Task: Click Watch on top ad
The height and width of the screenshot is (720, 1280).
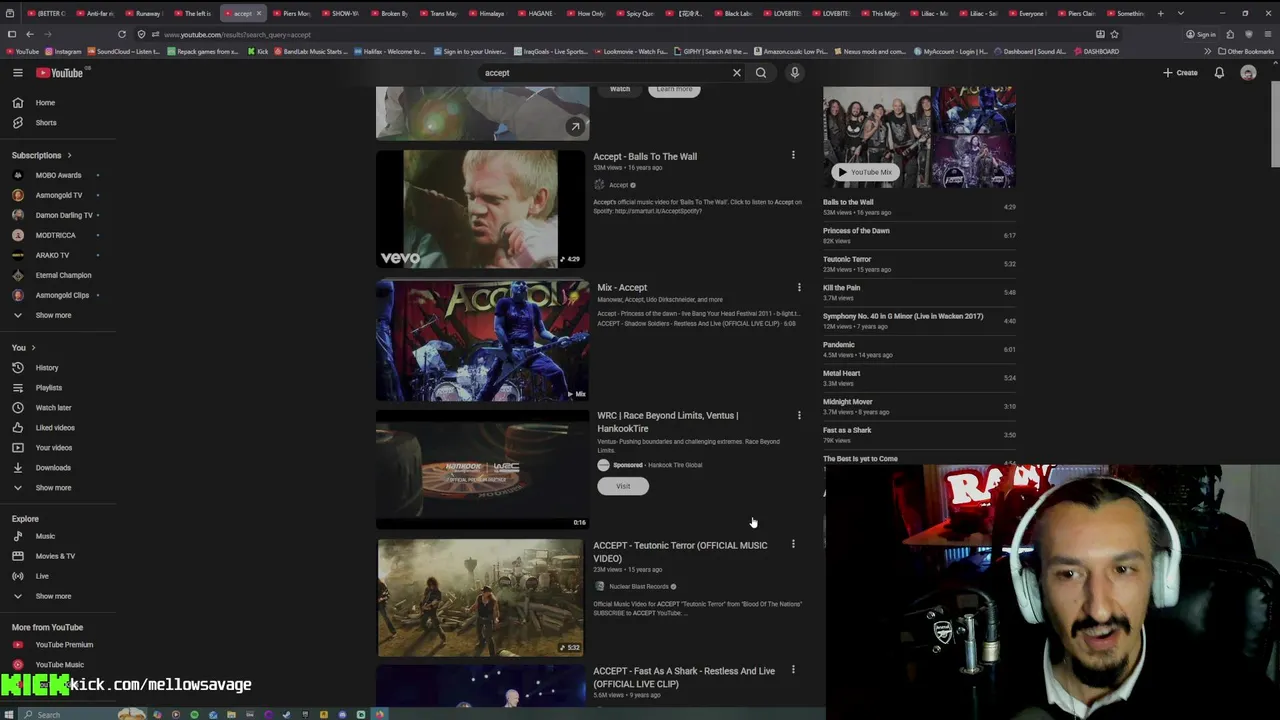Action: pyautogui.click(x=620, y=89)
